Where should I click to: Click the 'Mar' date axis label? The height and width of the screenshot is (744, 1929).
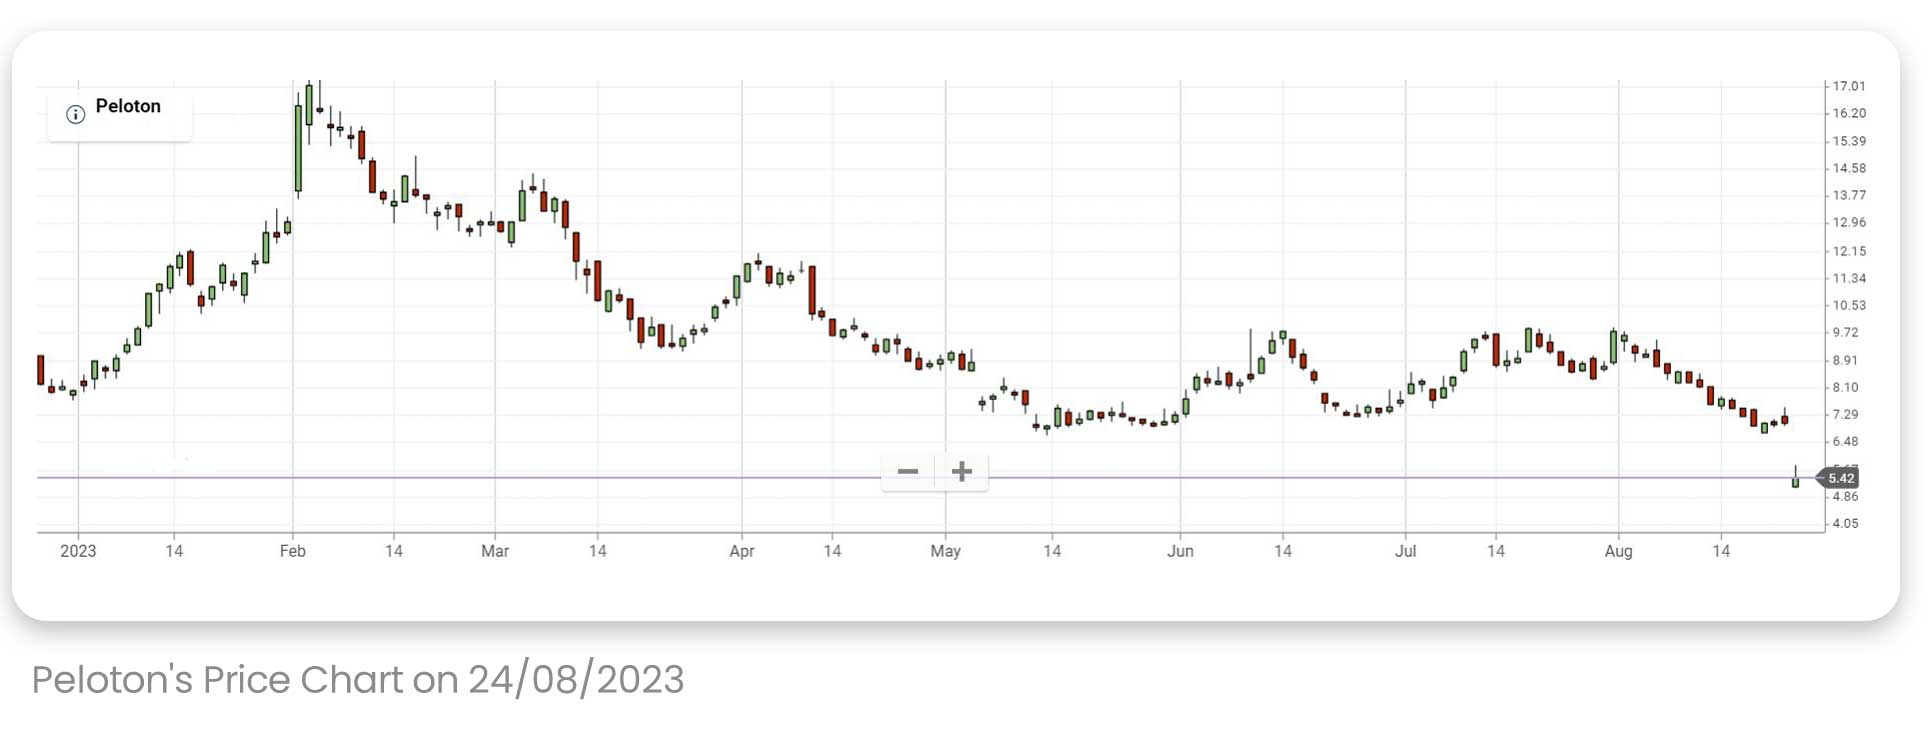click(x=495, y=551)
